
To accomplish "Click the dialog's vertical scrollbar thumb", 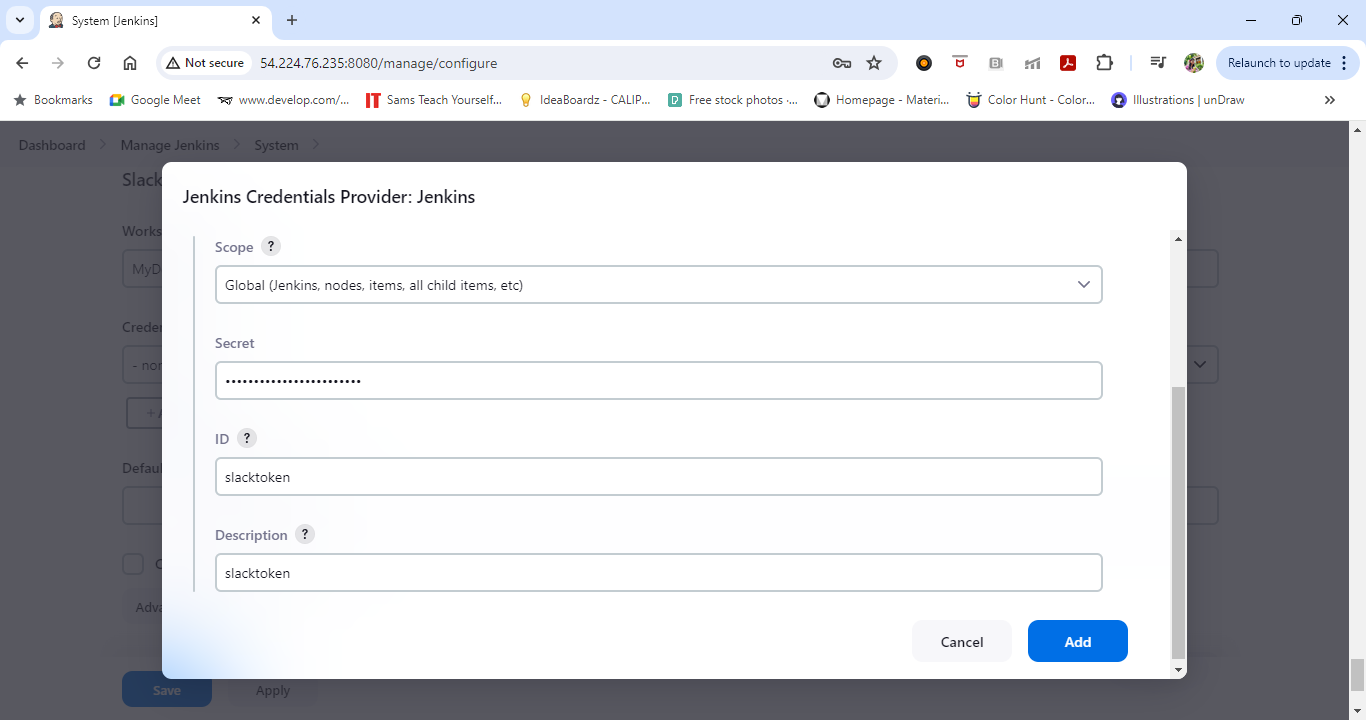I will (1178, 523).
